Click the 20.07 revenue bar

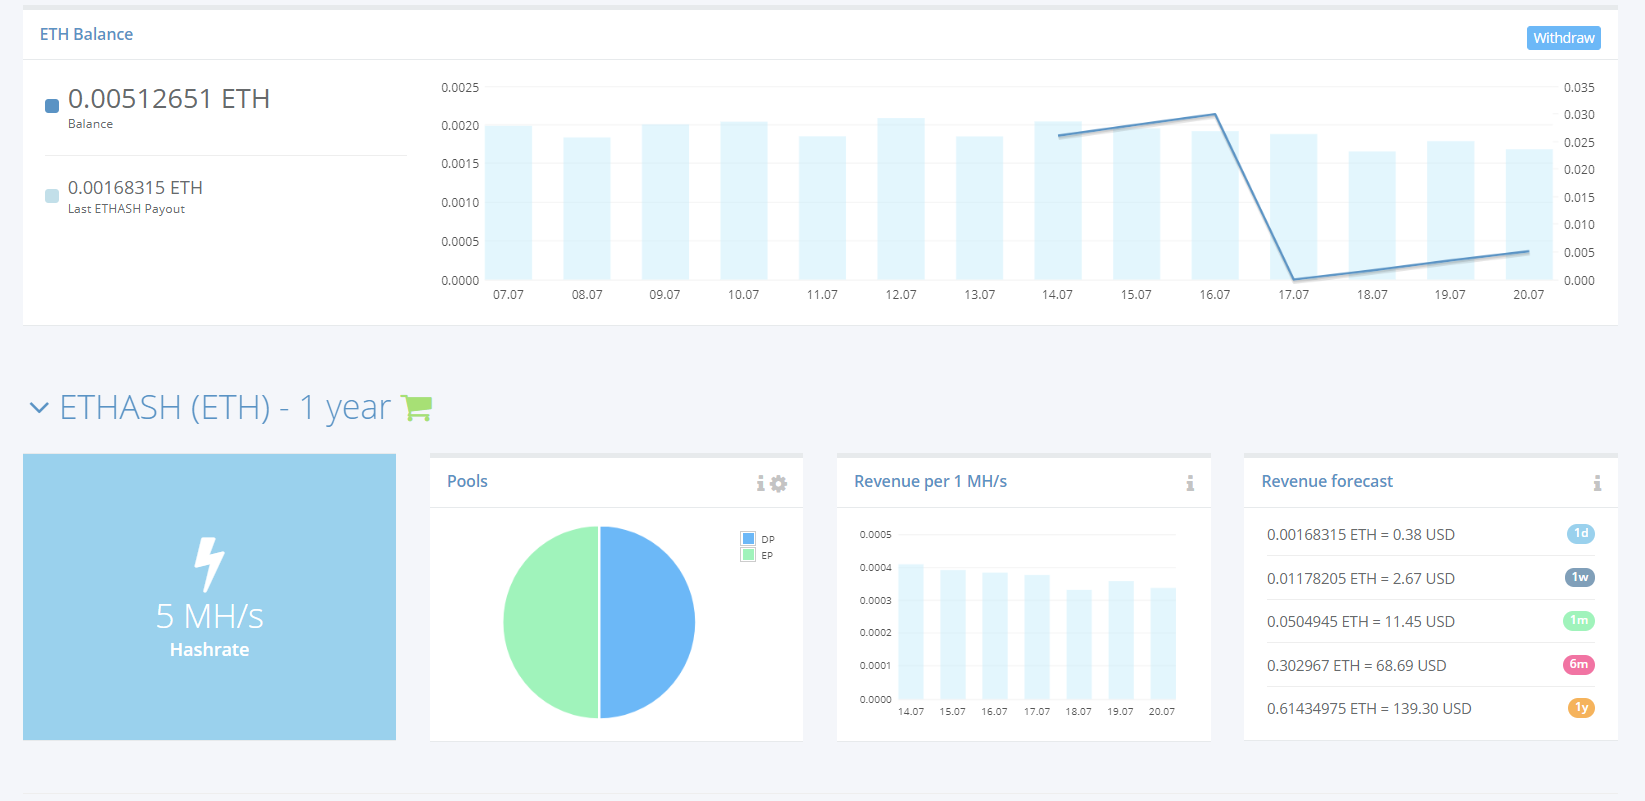[x=1163, y=643]
